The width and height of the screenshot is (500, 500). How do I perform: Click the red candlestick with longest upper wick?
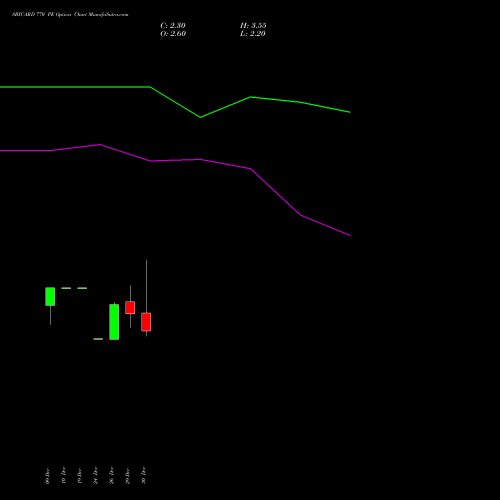tap(146, 322)
